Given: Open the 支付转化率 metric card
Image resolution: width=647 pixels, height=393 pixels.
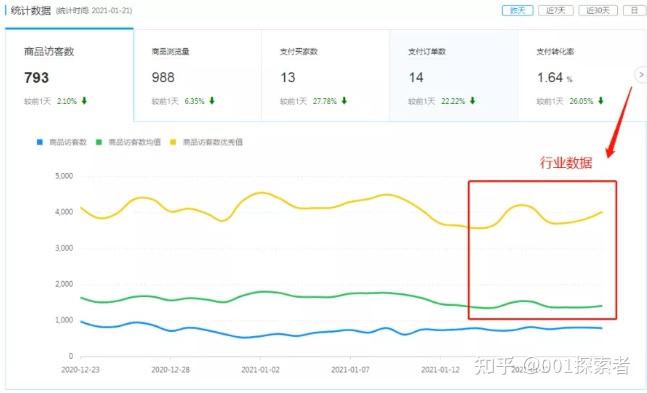Looking at the screenshot, I should (582, 75).
